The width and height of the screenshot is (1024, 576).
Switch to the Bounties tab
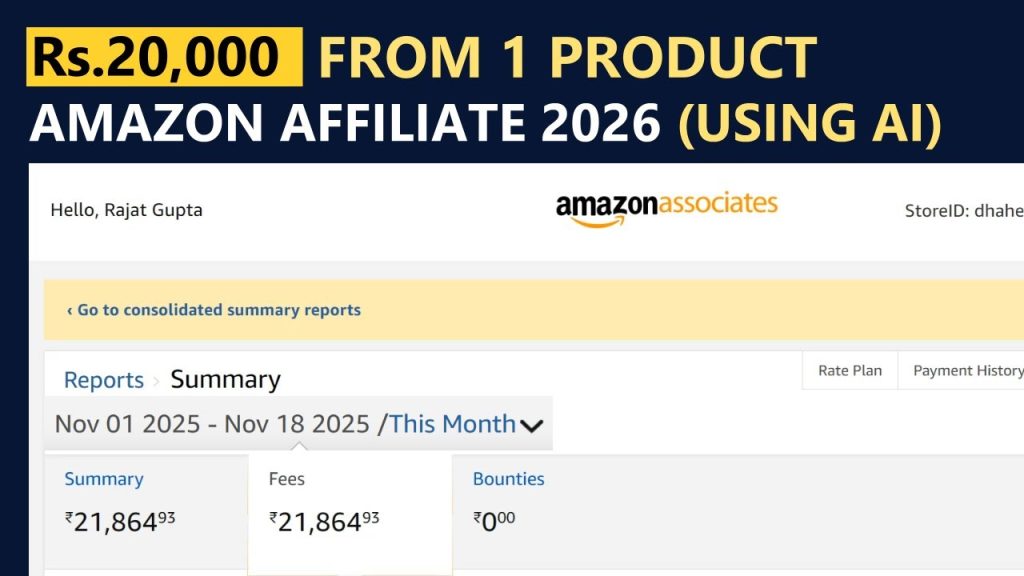pyautogui.click(x=508, y=479)
